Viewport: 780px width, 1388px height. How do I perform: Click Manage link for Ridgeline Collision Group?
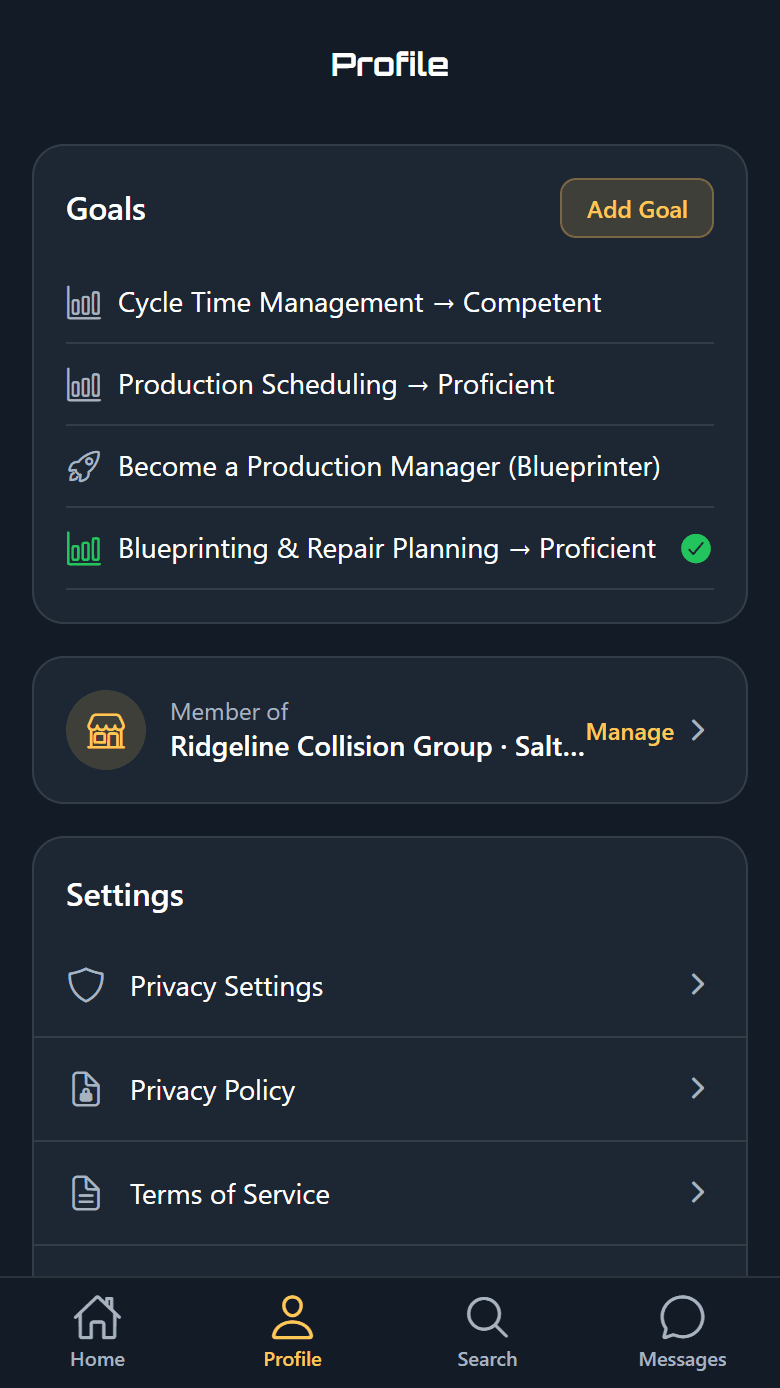tap(630, 732)
